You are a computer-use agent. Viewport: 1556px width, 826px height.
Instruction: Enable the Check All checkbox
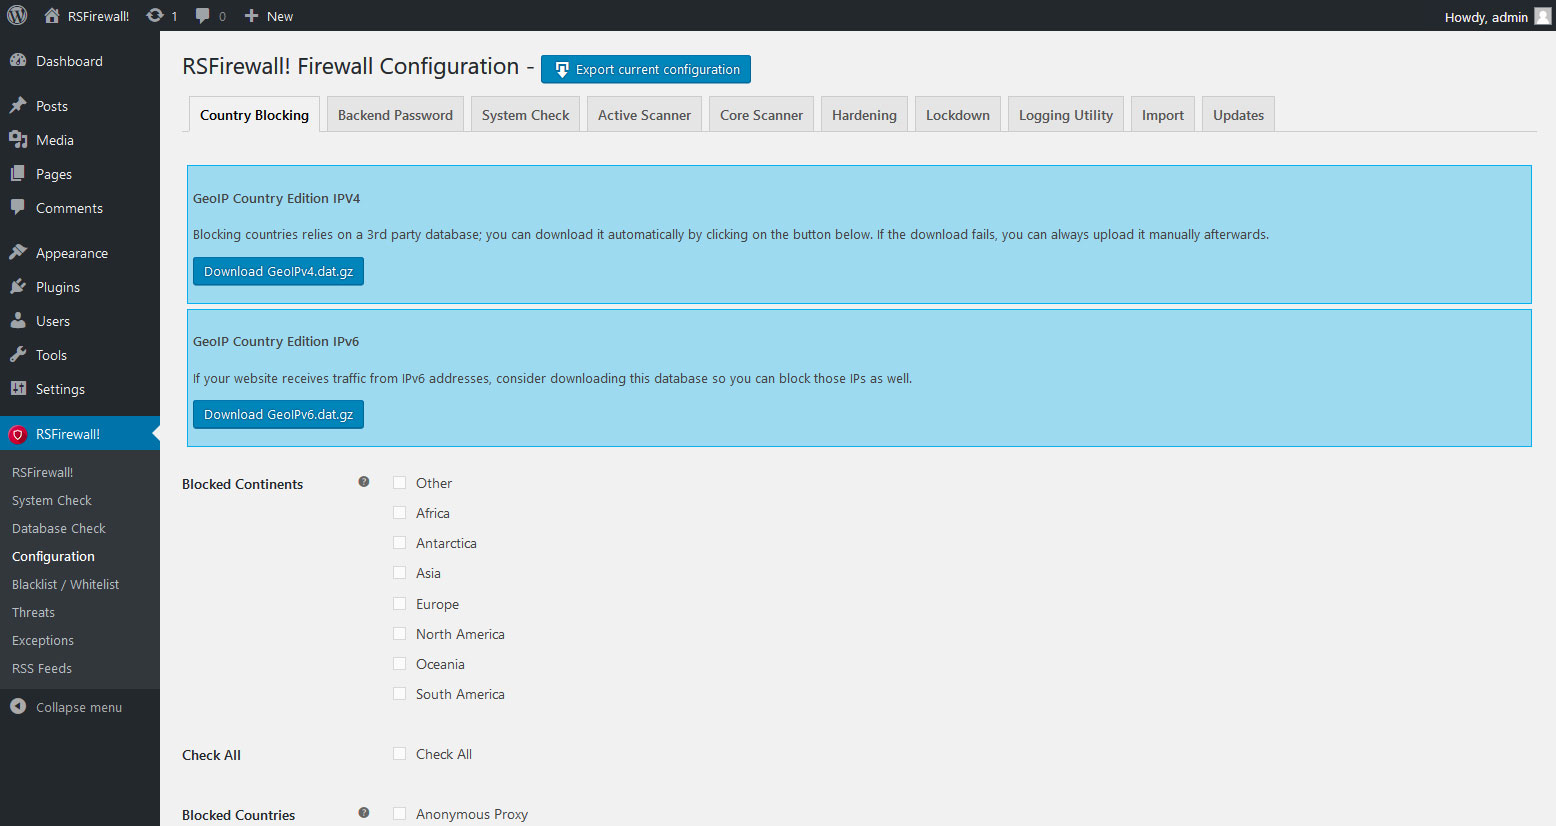(x=400, y=754)
